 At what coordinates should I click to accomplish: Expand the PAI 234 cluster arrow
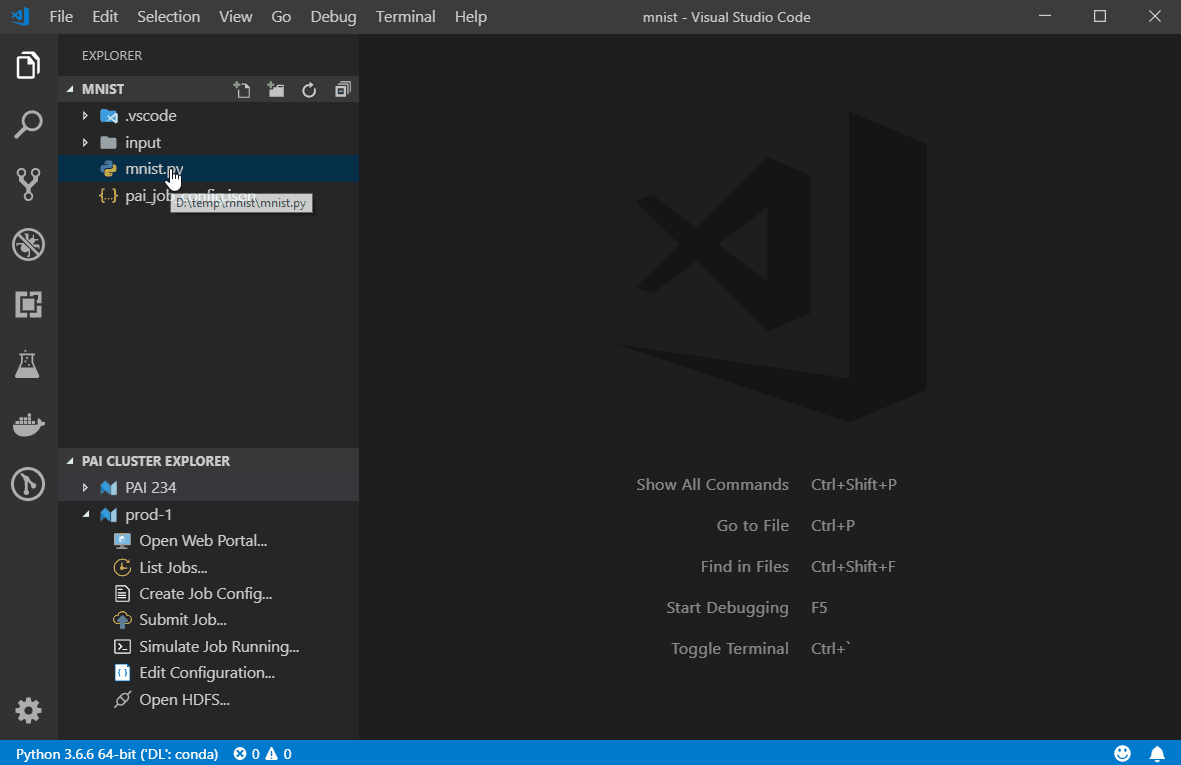pyautogui.click(x=85, y=488)
